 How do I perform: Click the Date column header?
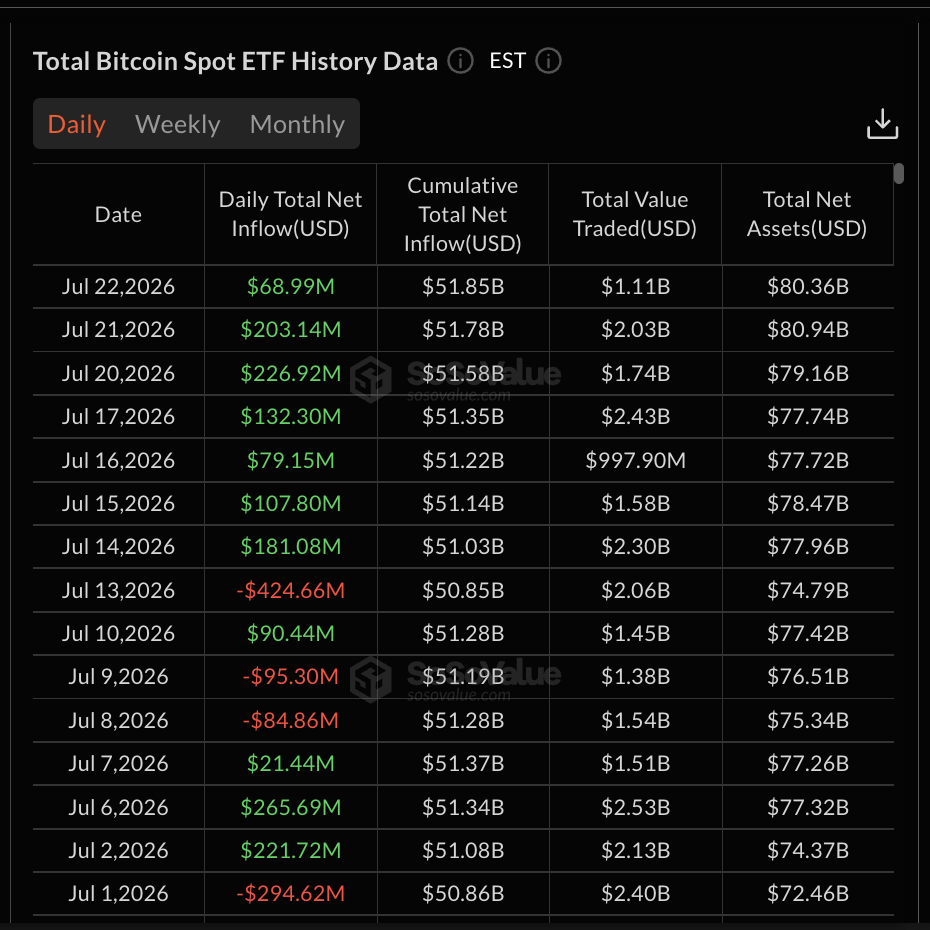[118, 214]
